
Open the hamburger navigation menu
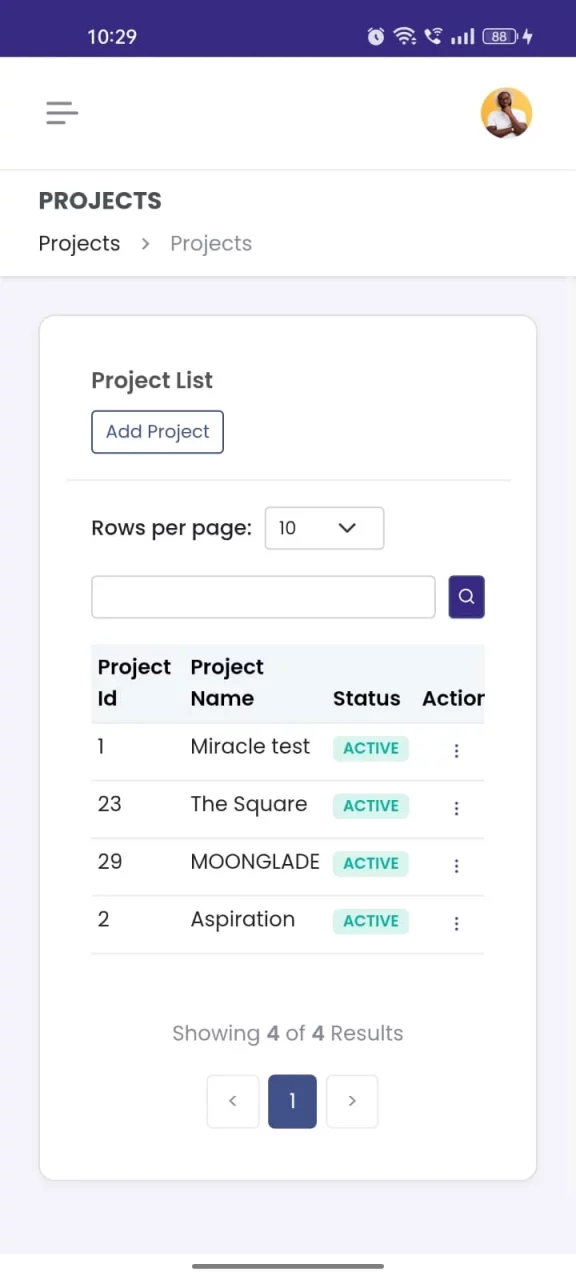coord(62,113)
